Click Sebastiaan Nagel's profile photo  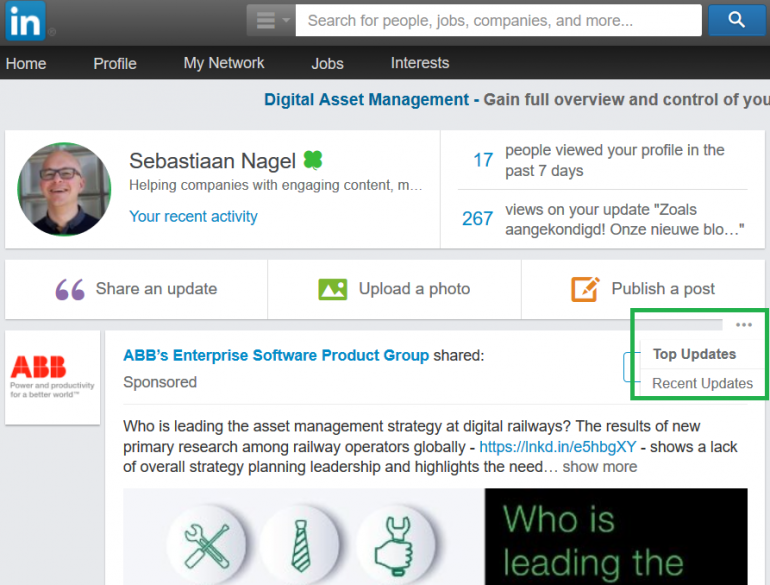64,189
